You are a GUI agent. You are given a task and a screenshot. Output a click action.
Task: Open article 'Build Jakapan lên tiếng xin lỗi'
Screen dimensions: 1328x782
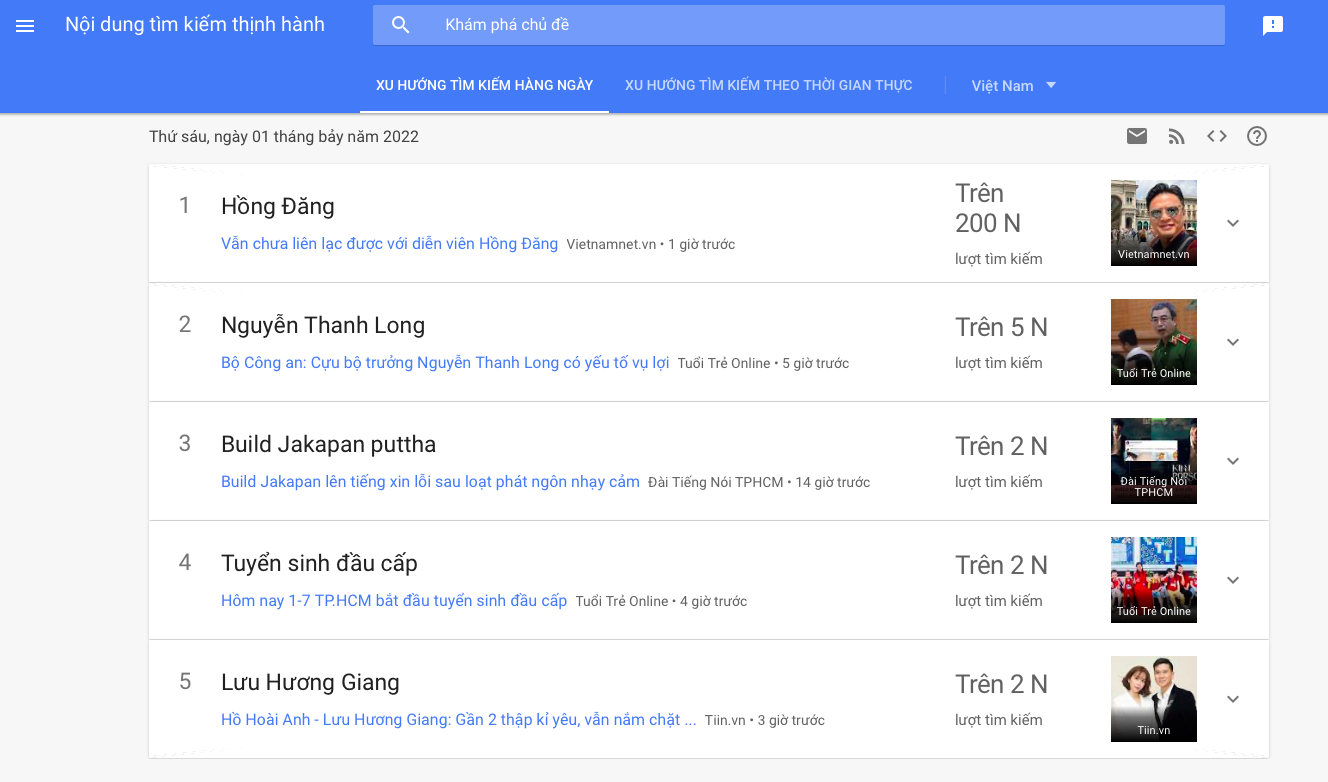coord(430,481)
